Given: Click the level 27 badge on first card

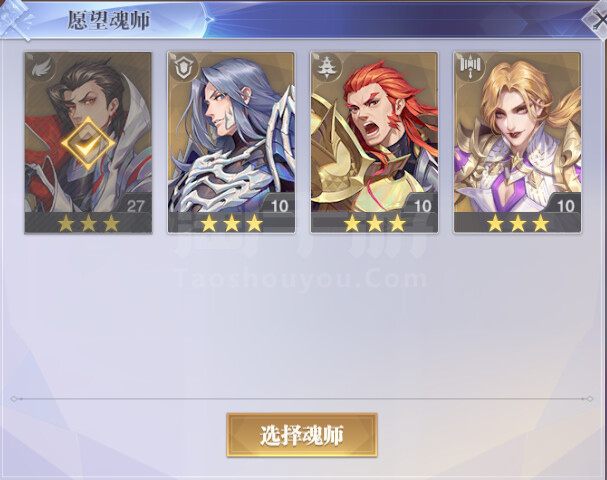Looking at the screenshot, I should point(136,204).
